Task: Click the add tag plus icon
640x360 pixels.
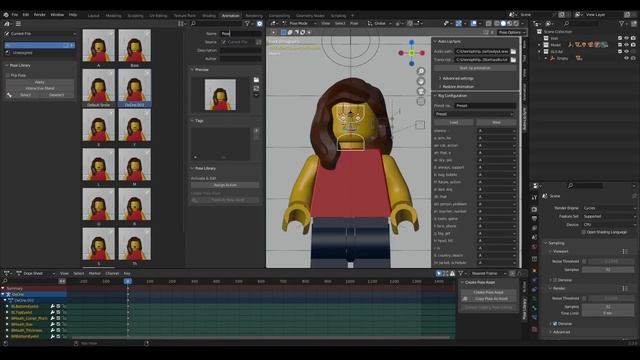Action: point(256,131)
